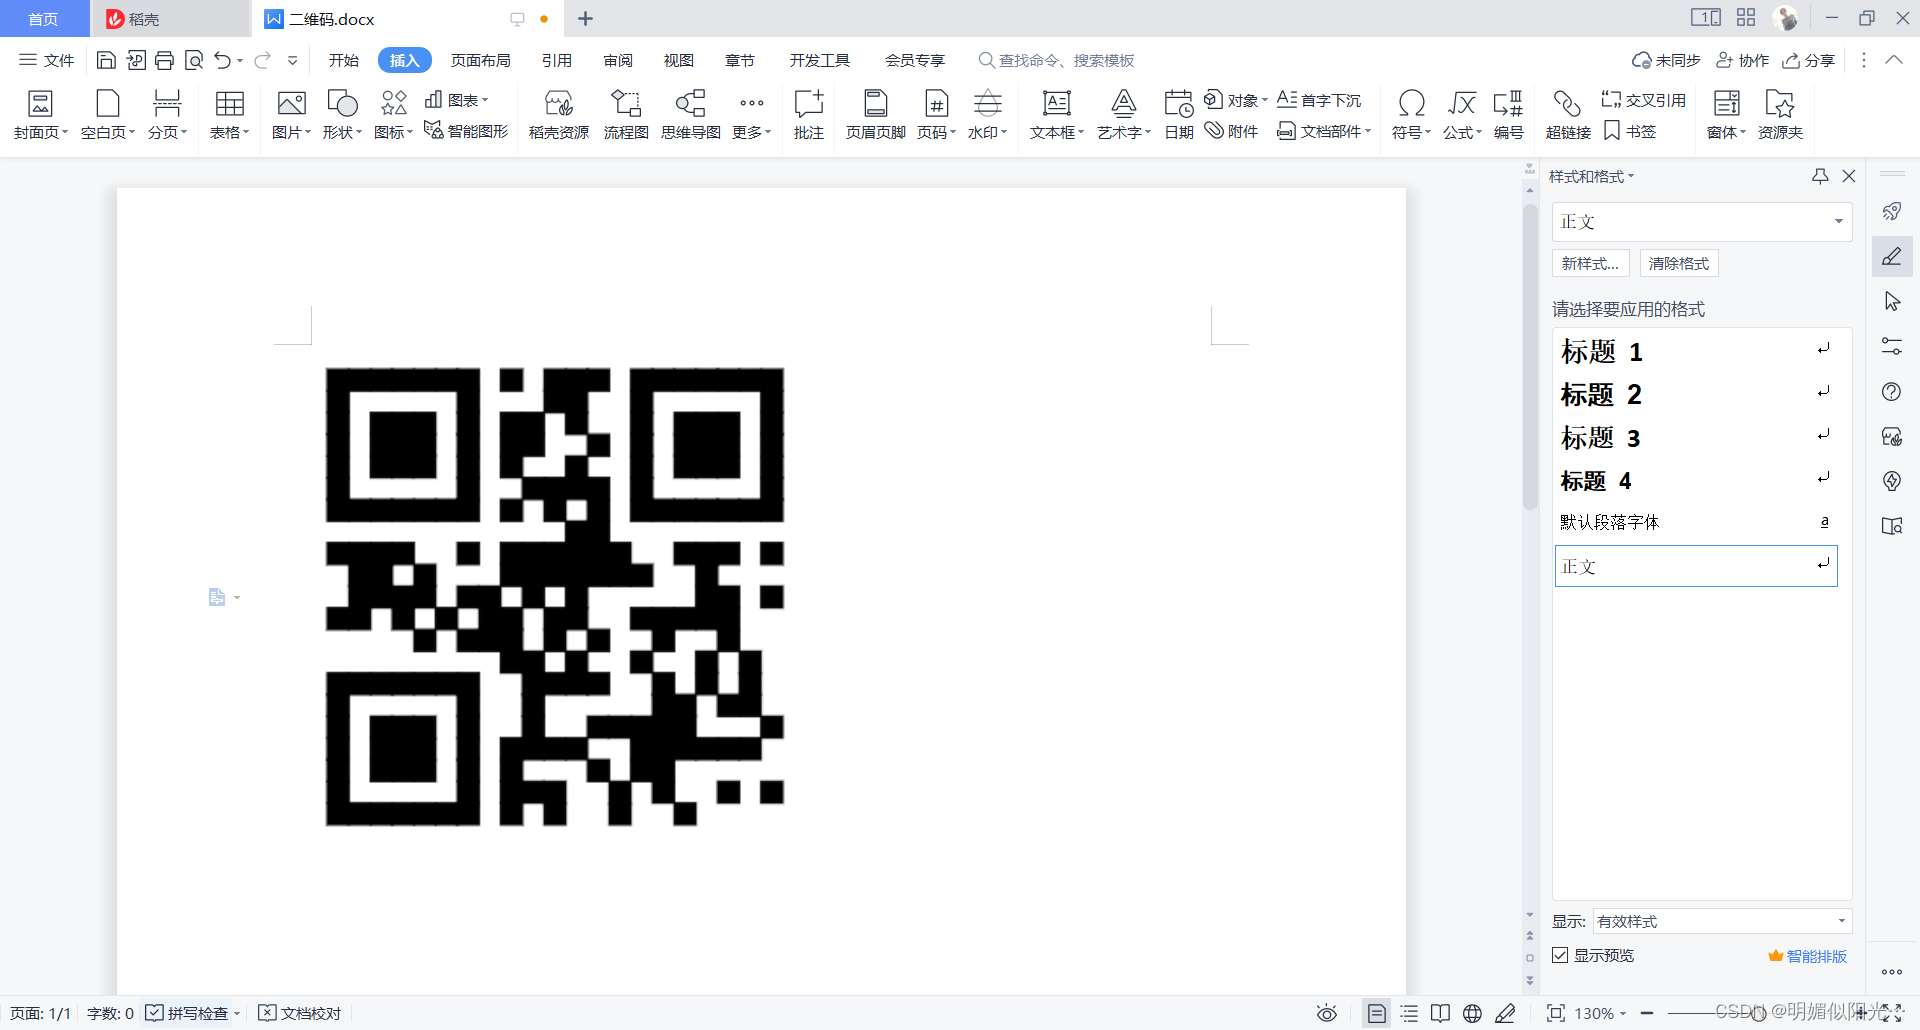The height and width of the screenshot is (1030, 1920).
Task: Undo the last action
Action: click(x=222, y=60)
